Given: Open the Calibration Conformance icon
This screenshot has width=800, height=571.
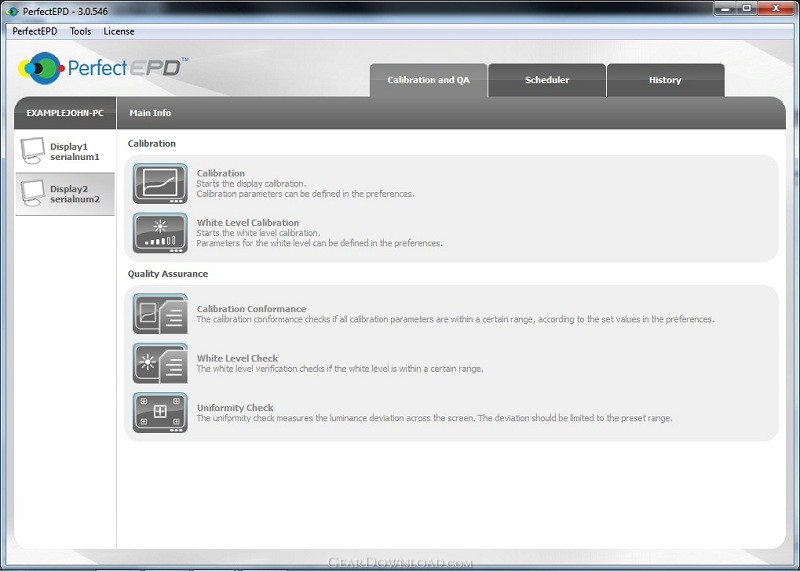Looking at the screenshot, I should [x=160, y=314].
